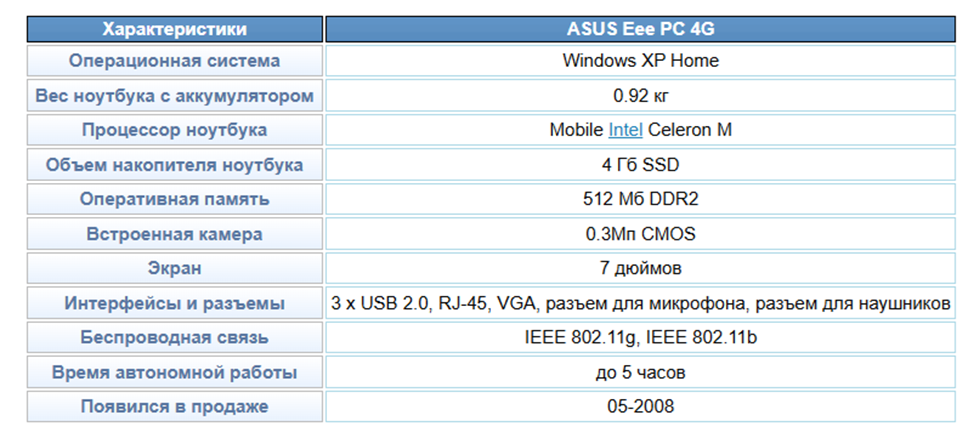Click the "Windows XP Home" cell
The image size is (974, 438).
pyautogui.click(x=640, y=61)
